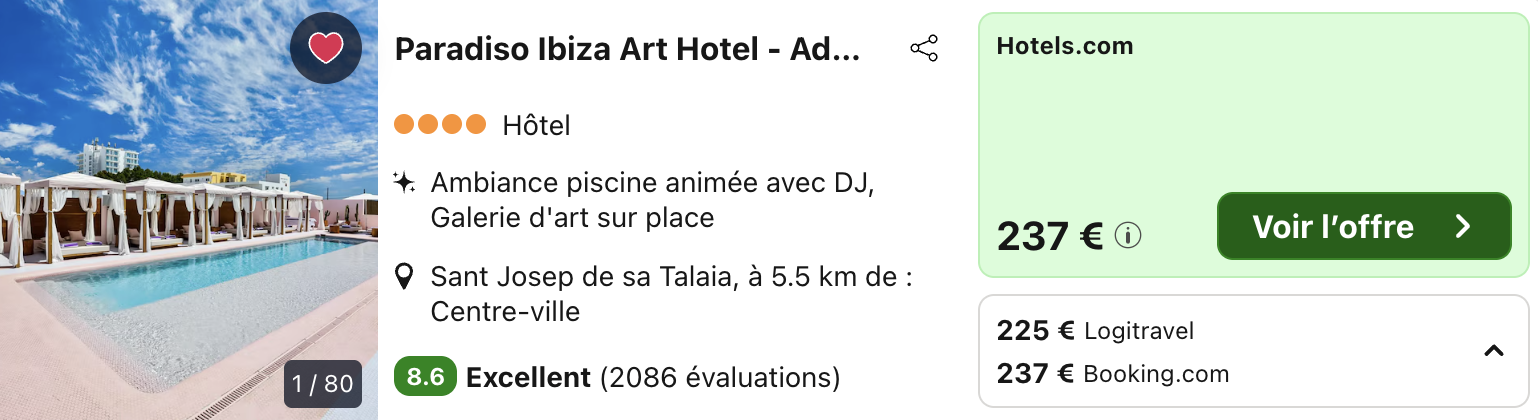Click the 237 € Hotels.com price

(x=1049, y=236)
